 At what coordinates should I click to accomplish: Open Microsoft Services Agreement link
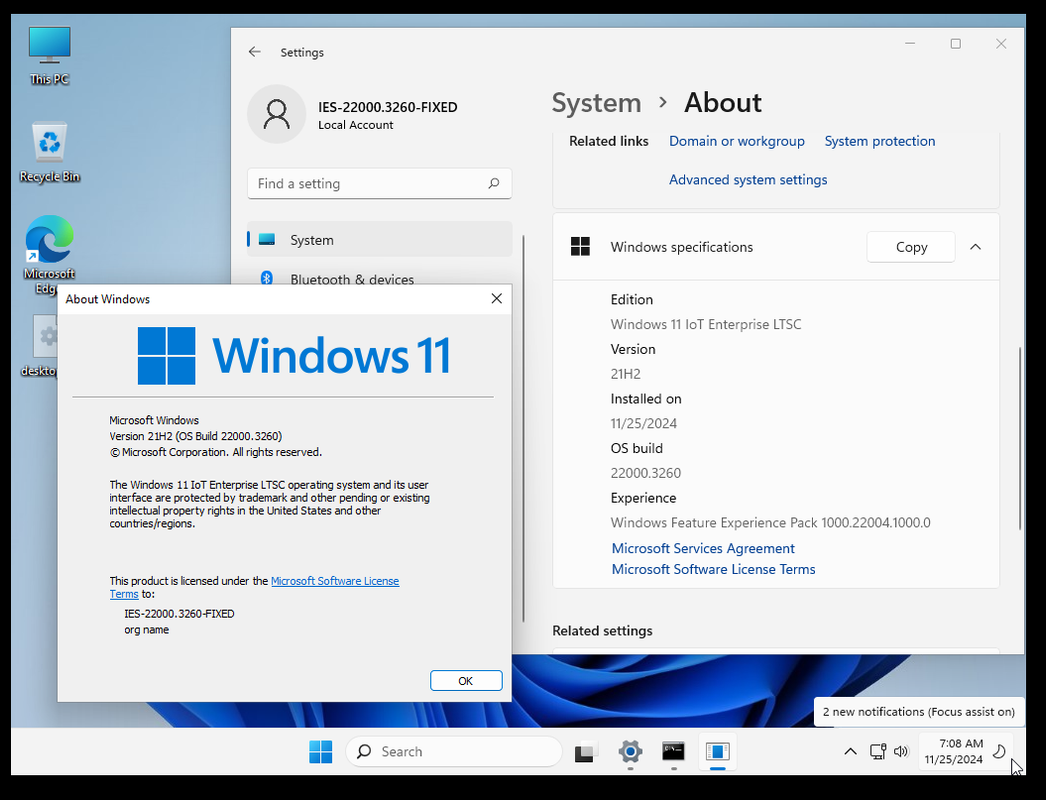[703, 548]
